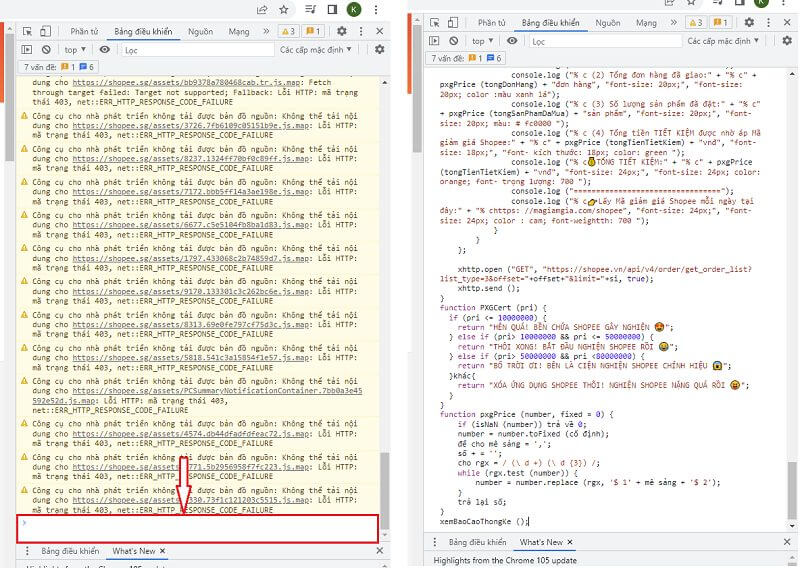800x568 pixels.
Task: Click the 'Lọc' filter field in left console
Action: click(197, 50)
